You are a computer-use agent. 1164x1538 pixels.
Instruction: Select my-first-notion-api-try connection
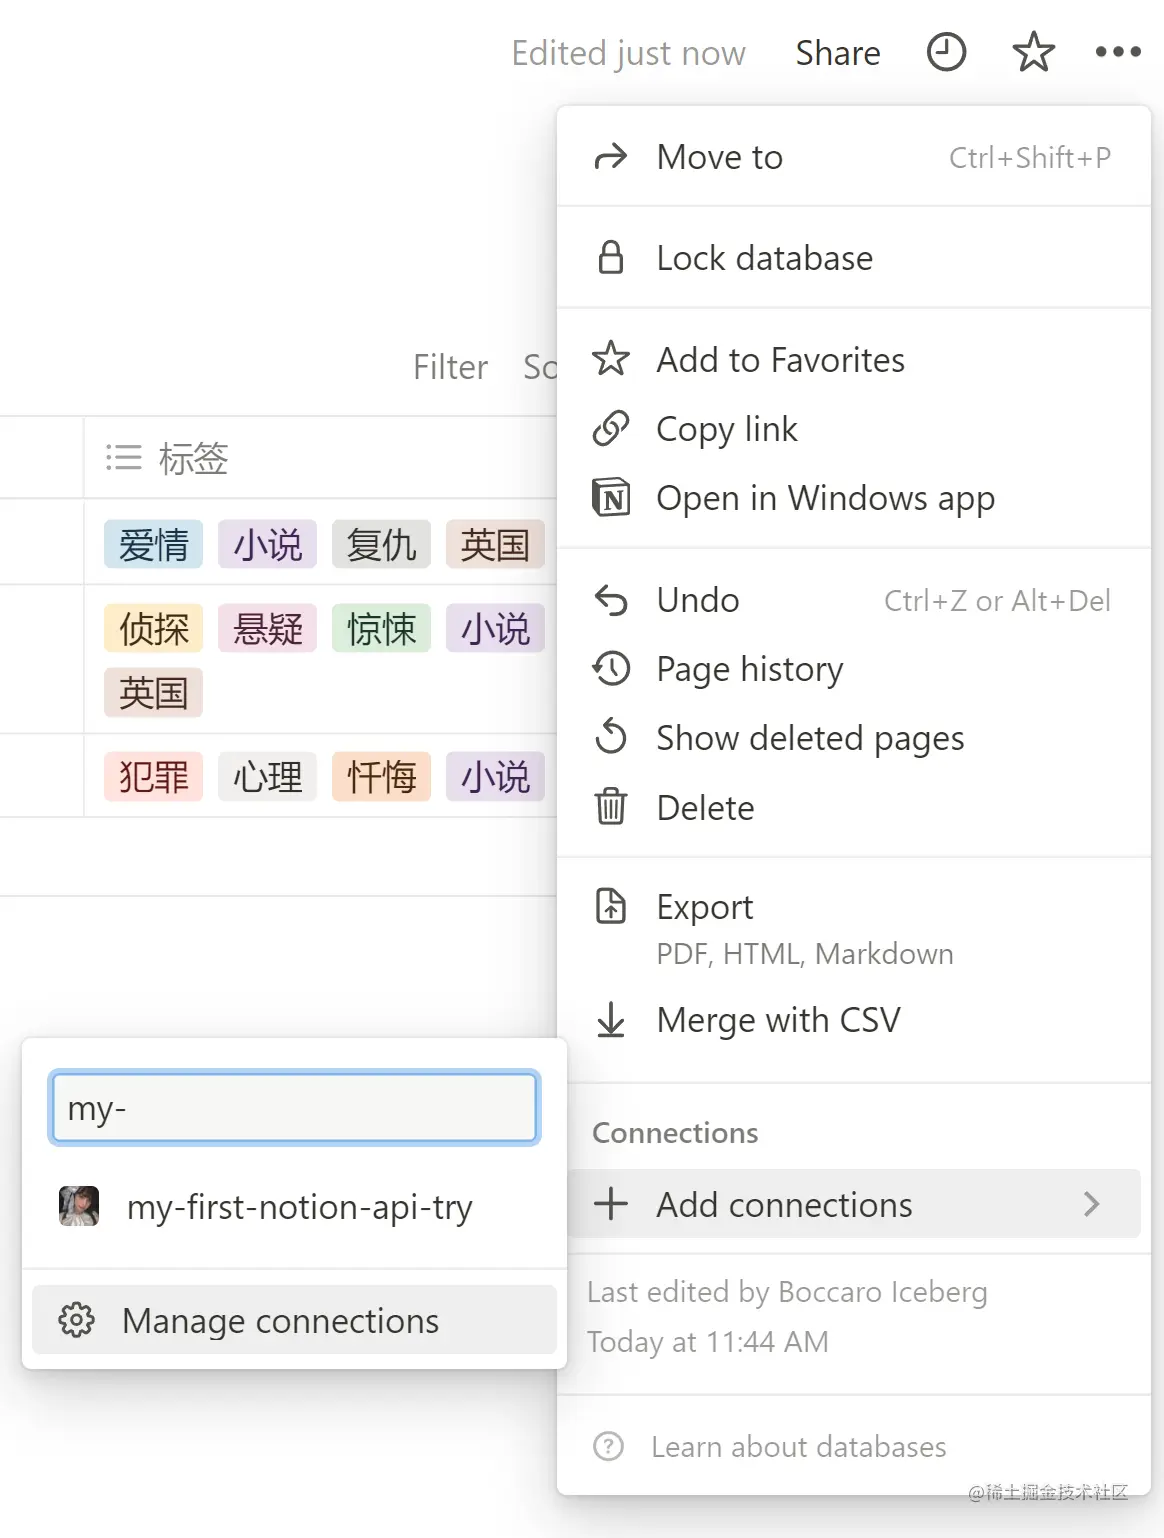click(298, 1207)
